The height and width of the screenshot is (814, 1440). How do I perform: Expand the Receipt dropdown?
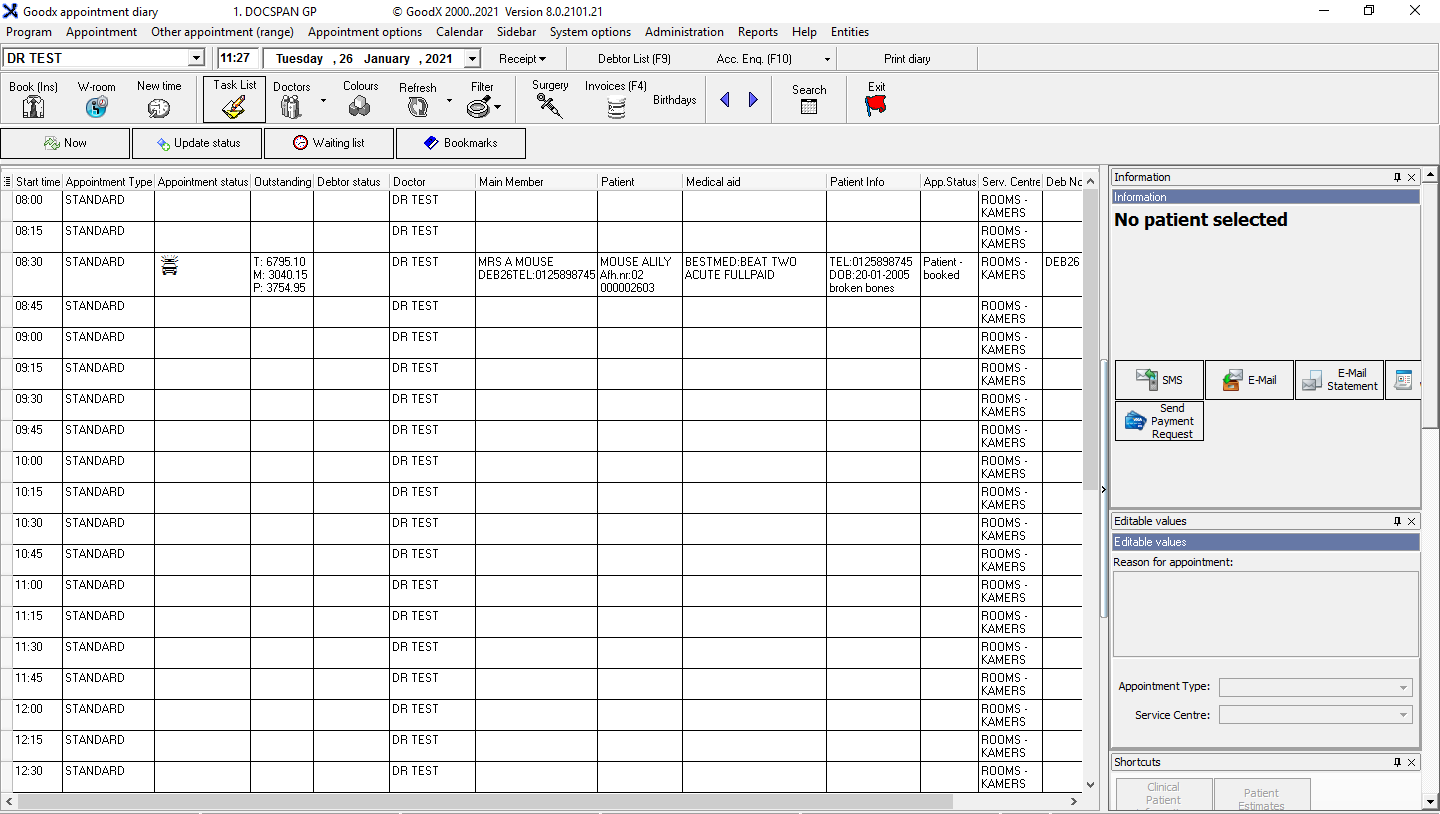(523, 59)
